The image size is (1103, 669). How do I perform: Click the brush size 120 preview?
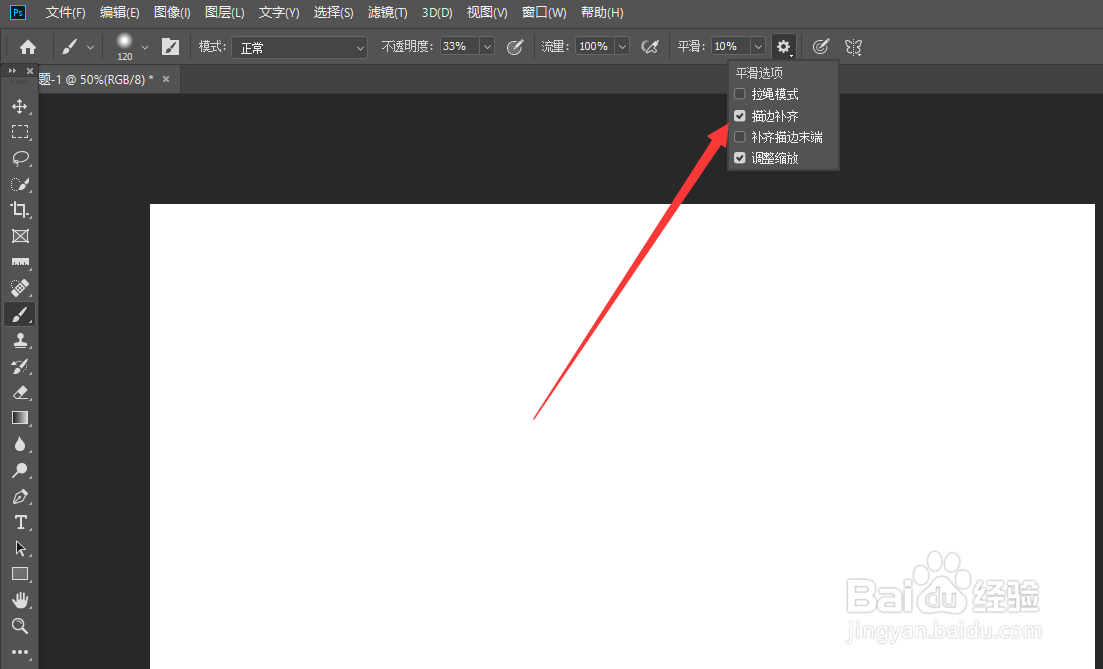(125, 46)
